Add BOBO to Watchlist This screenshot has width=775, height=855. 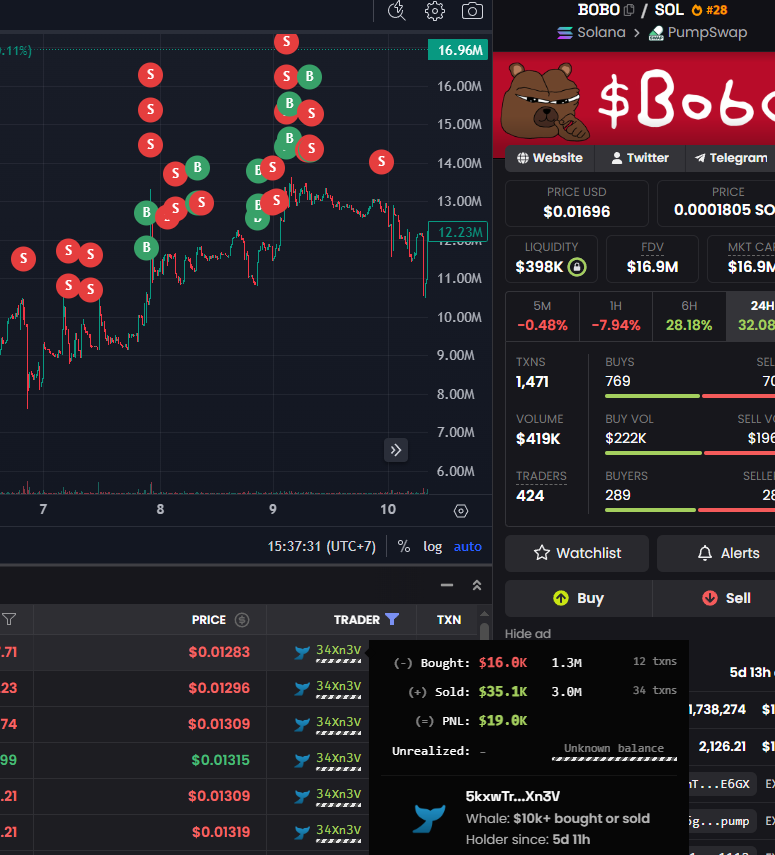click(x=577, y=553)
